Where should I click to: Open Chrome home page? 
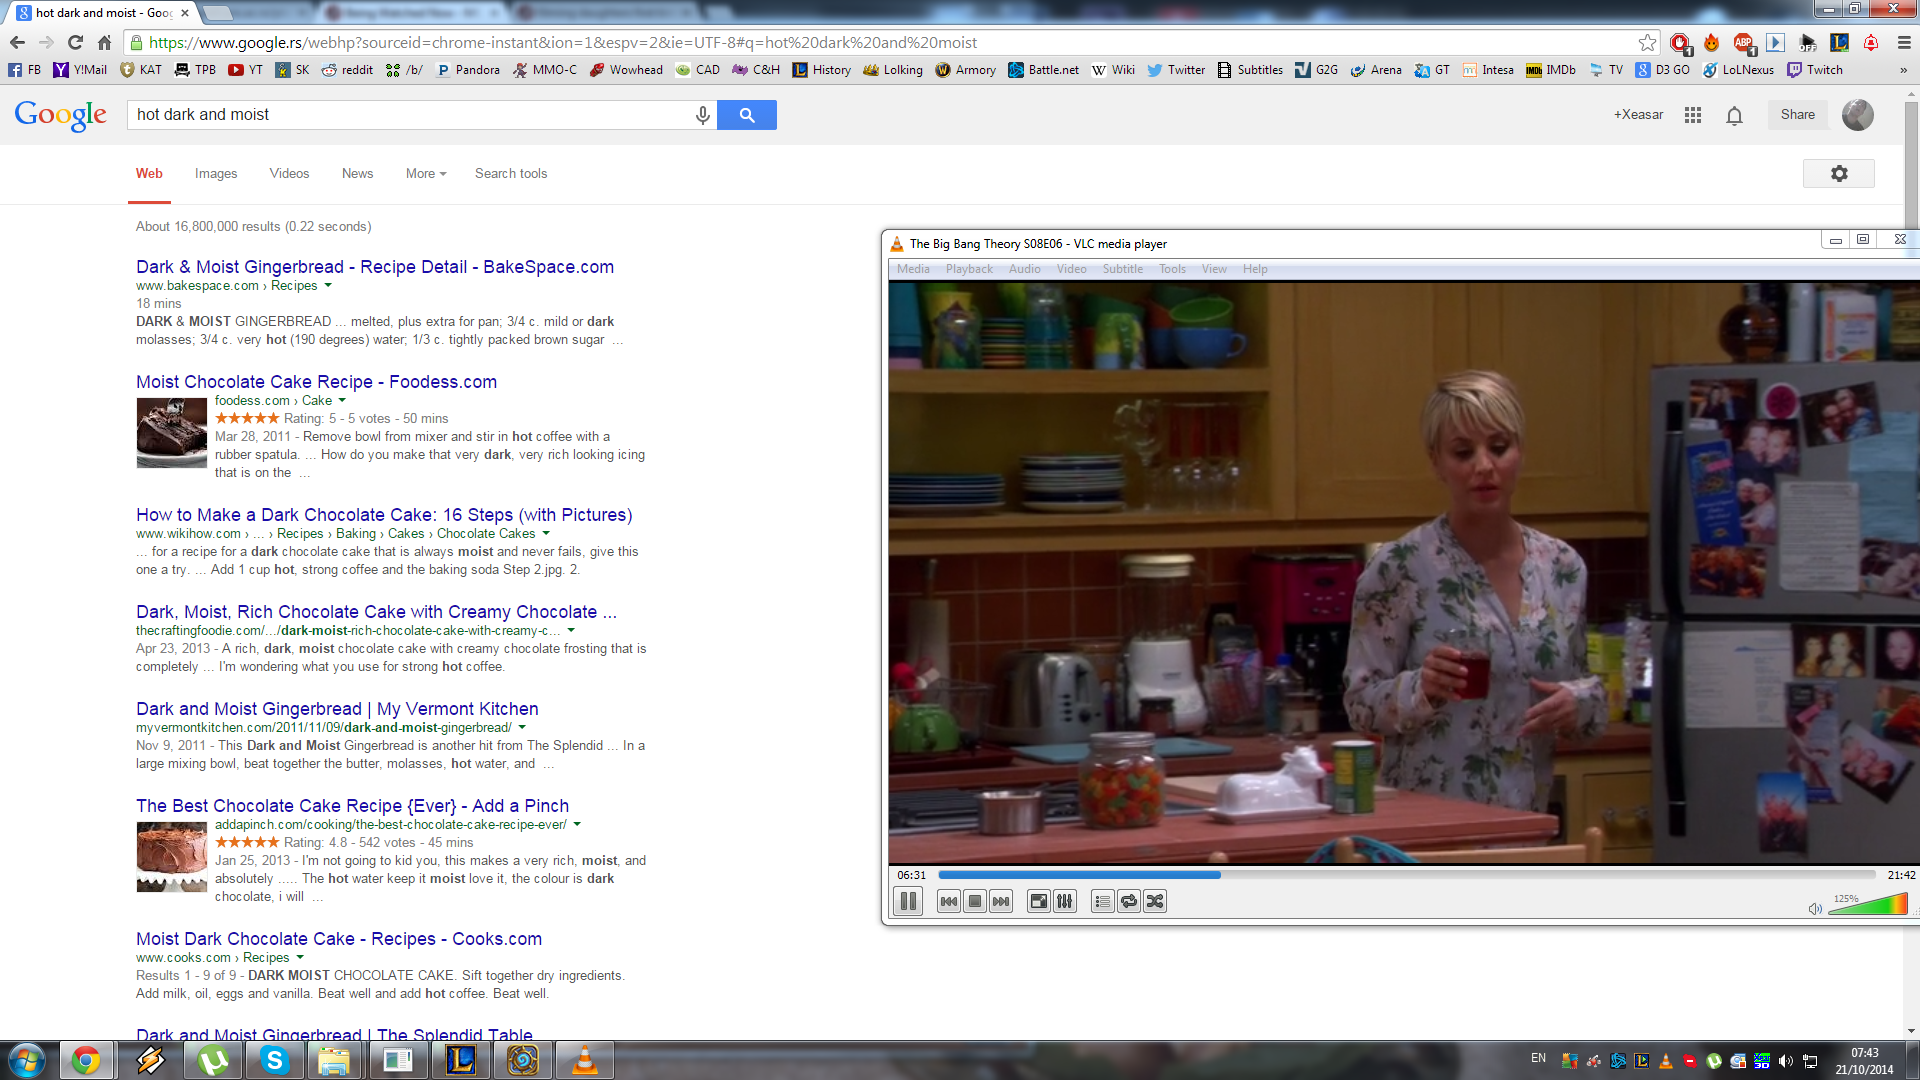point(104,43)
